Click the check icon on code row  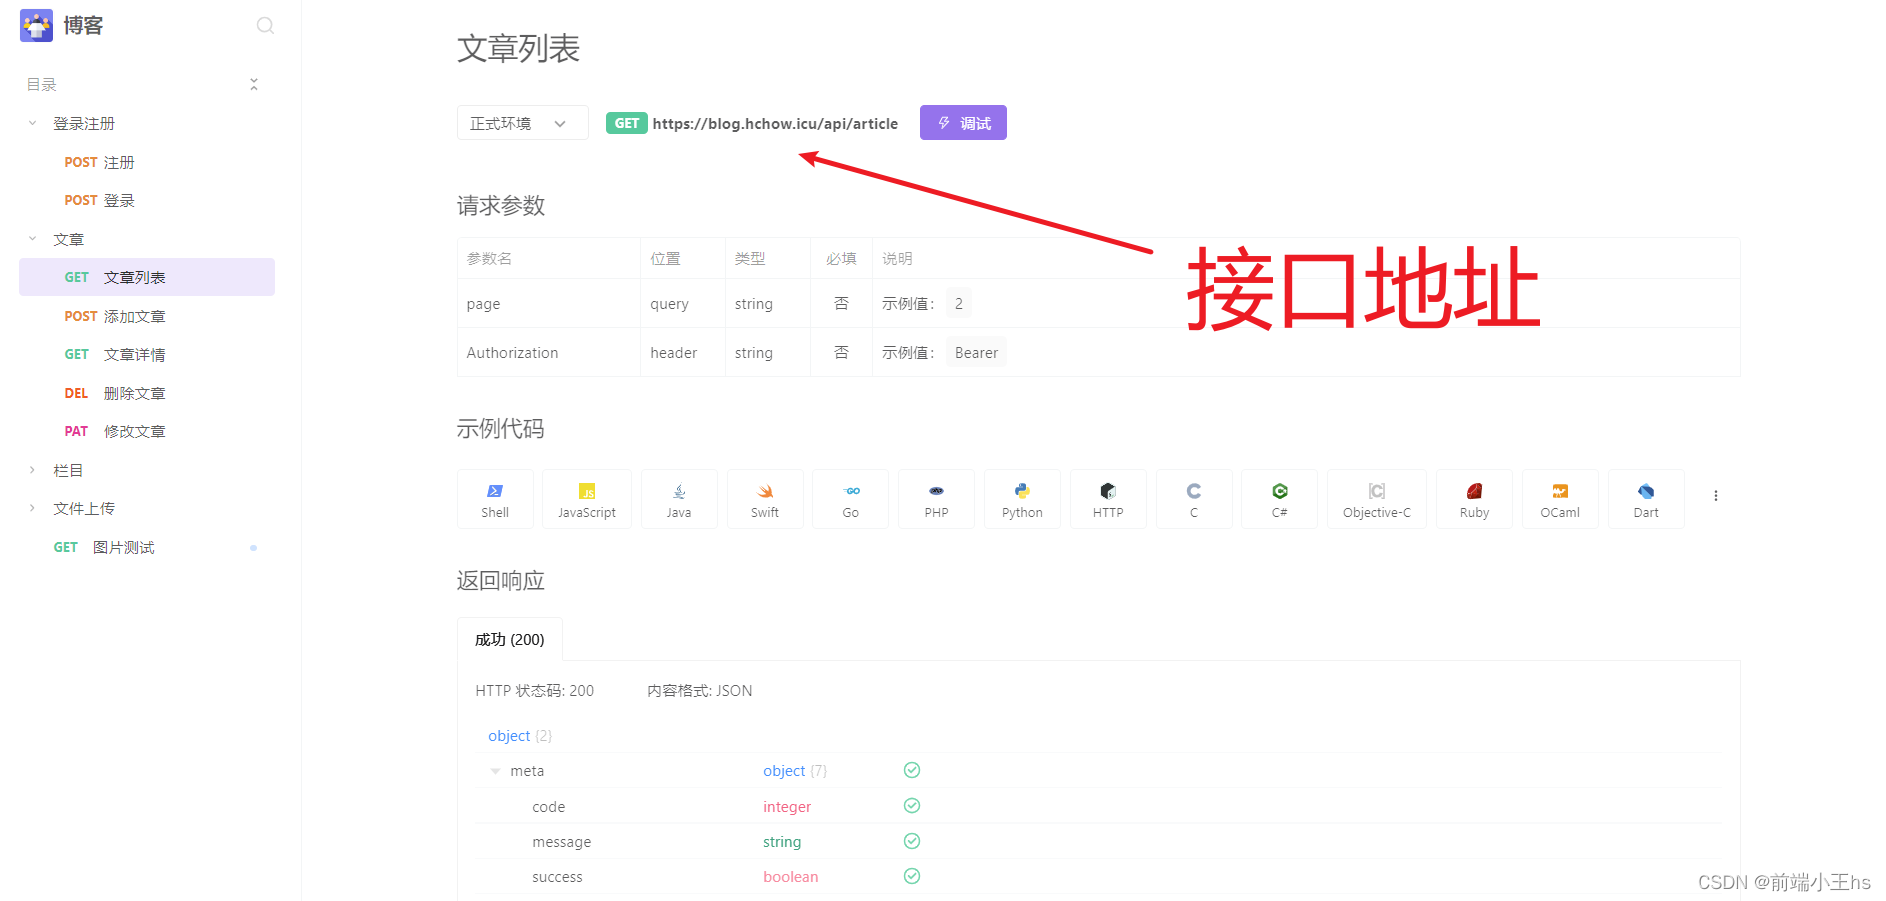click(912, 806)
